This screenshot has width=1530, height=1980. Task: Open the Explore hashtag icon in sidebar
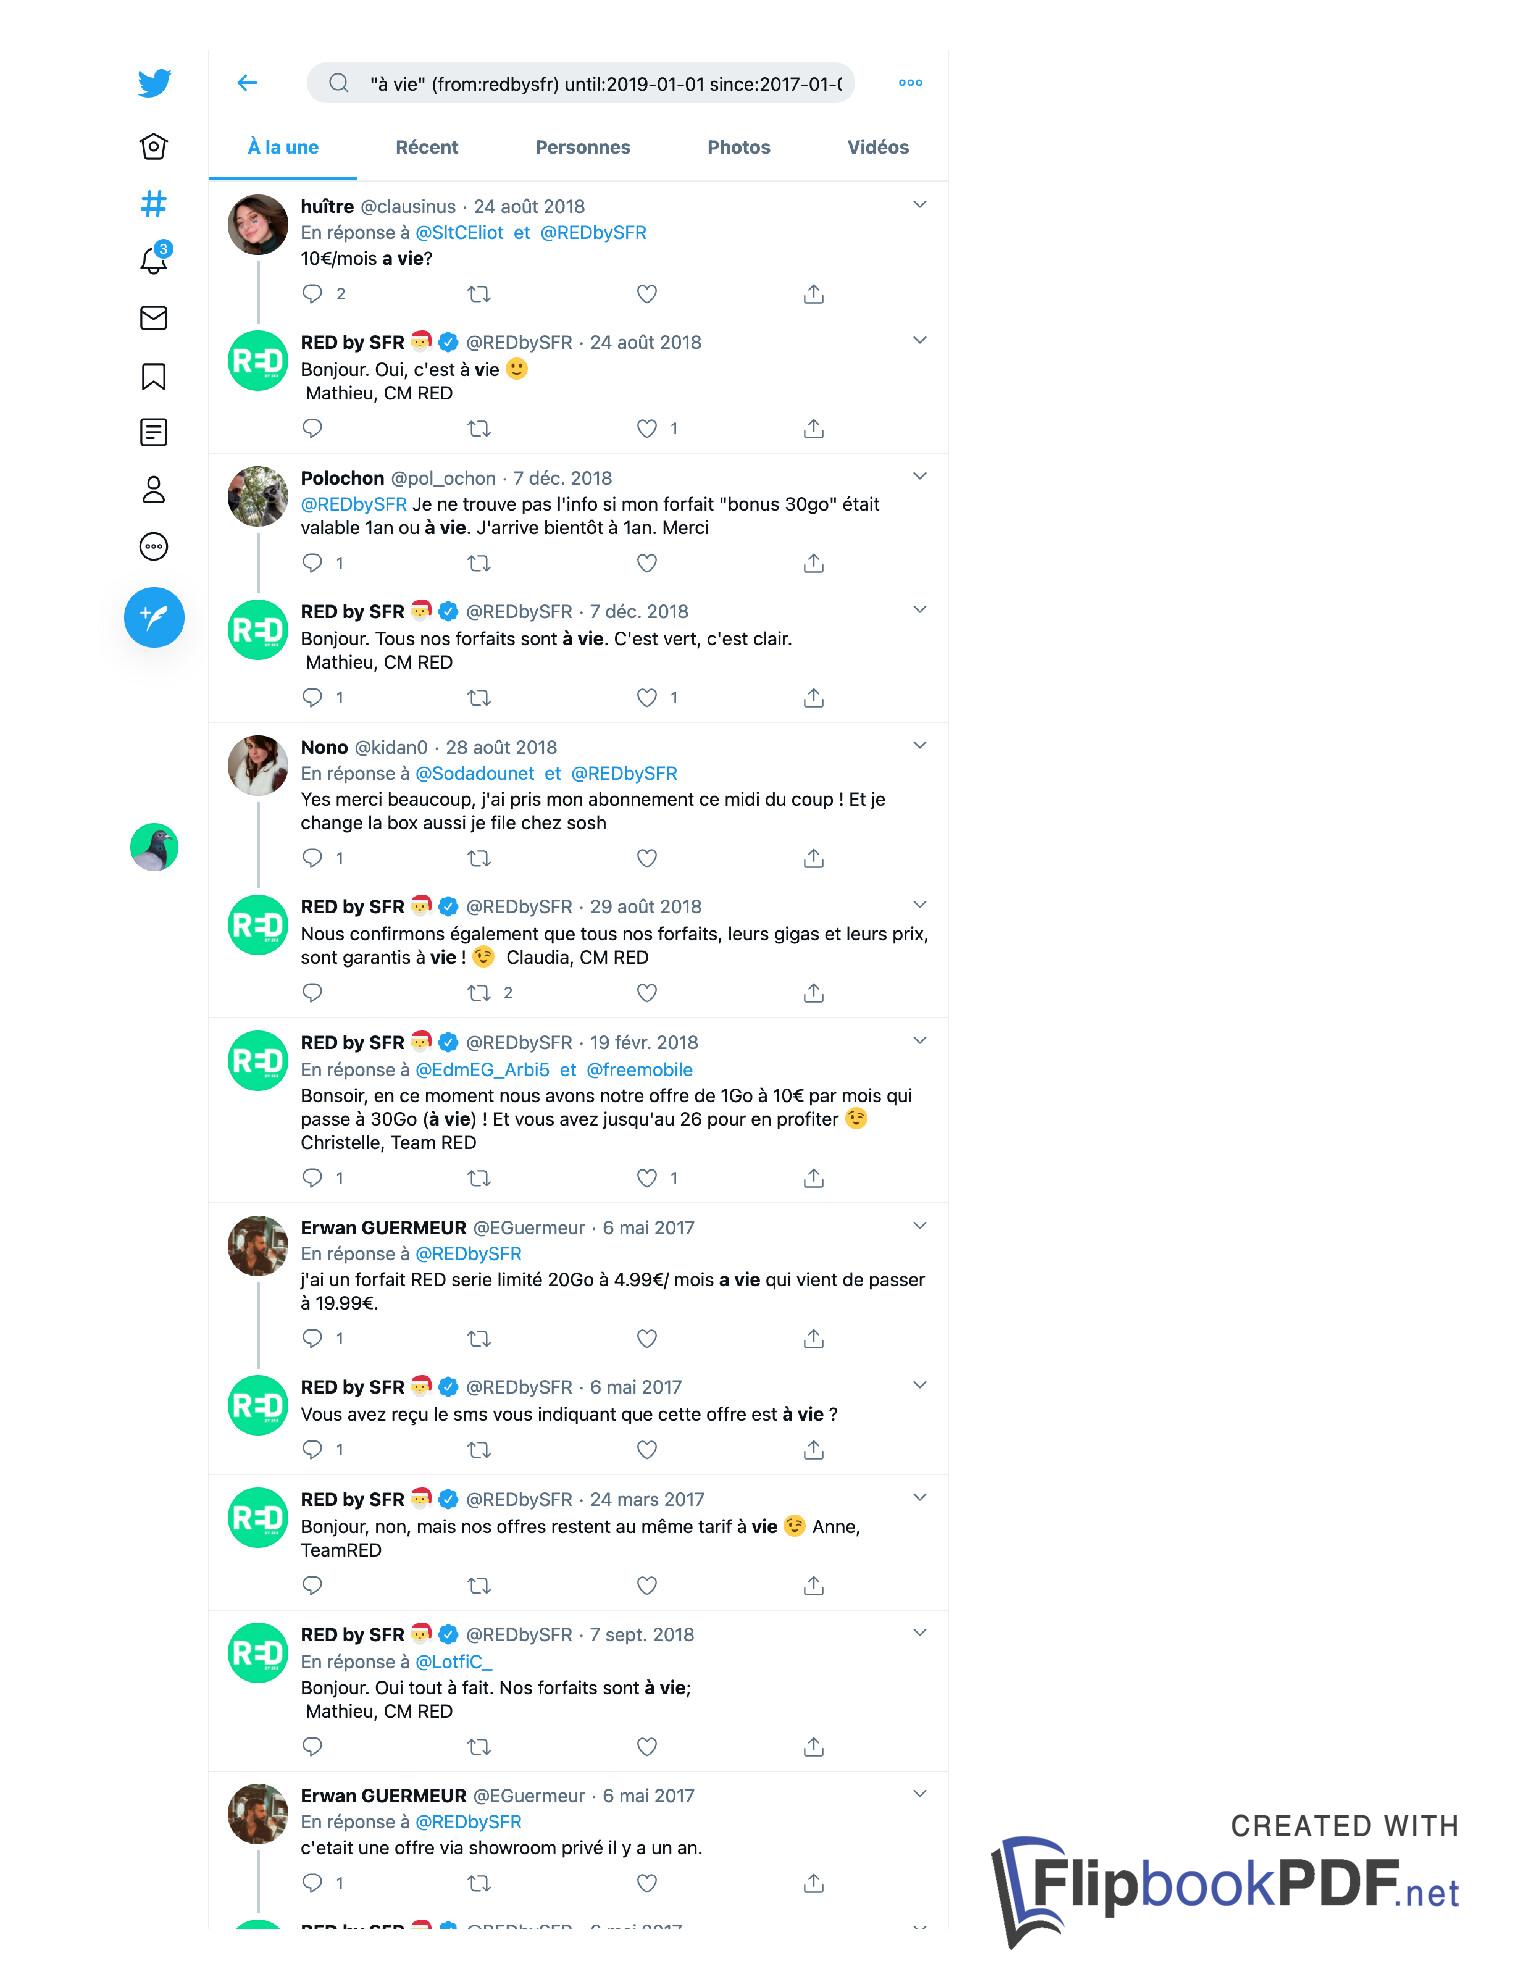[x=153, y=204]
